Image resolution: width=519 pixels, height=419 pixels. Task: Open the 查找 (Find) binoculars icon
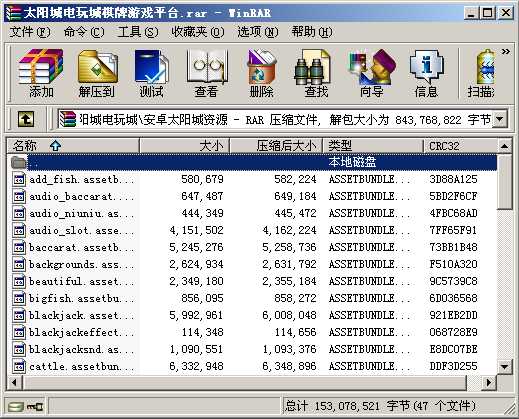coord(316,73)
